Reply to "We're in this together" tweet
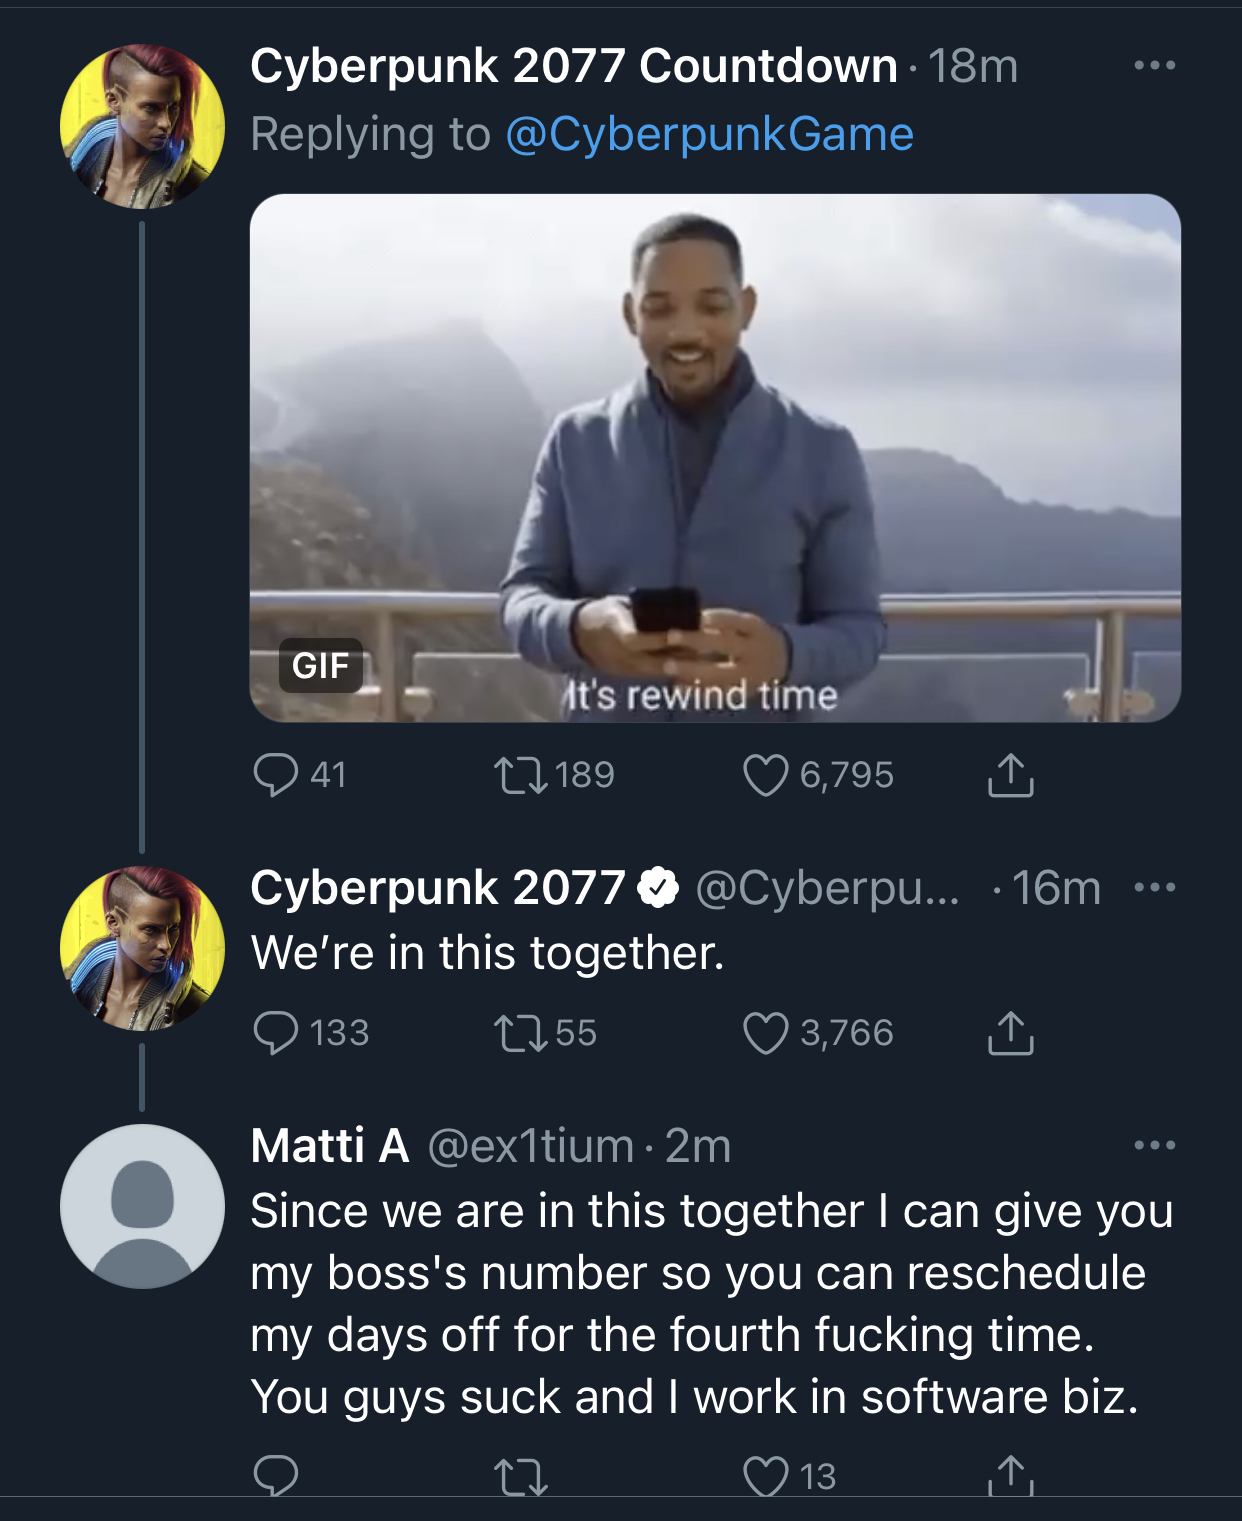The width and height of the screenshot is (1242, 1521). pos(276,1033)
